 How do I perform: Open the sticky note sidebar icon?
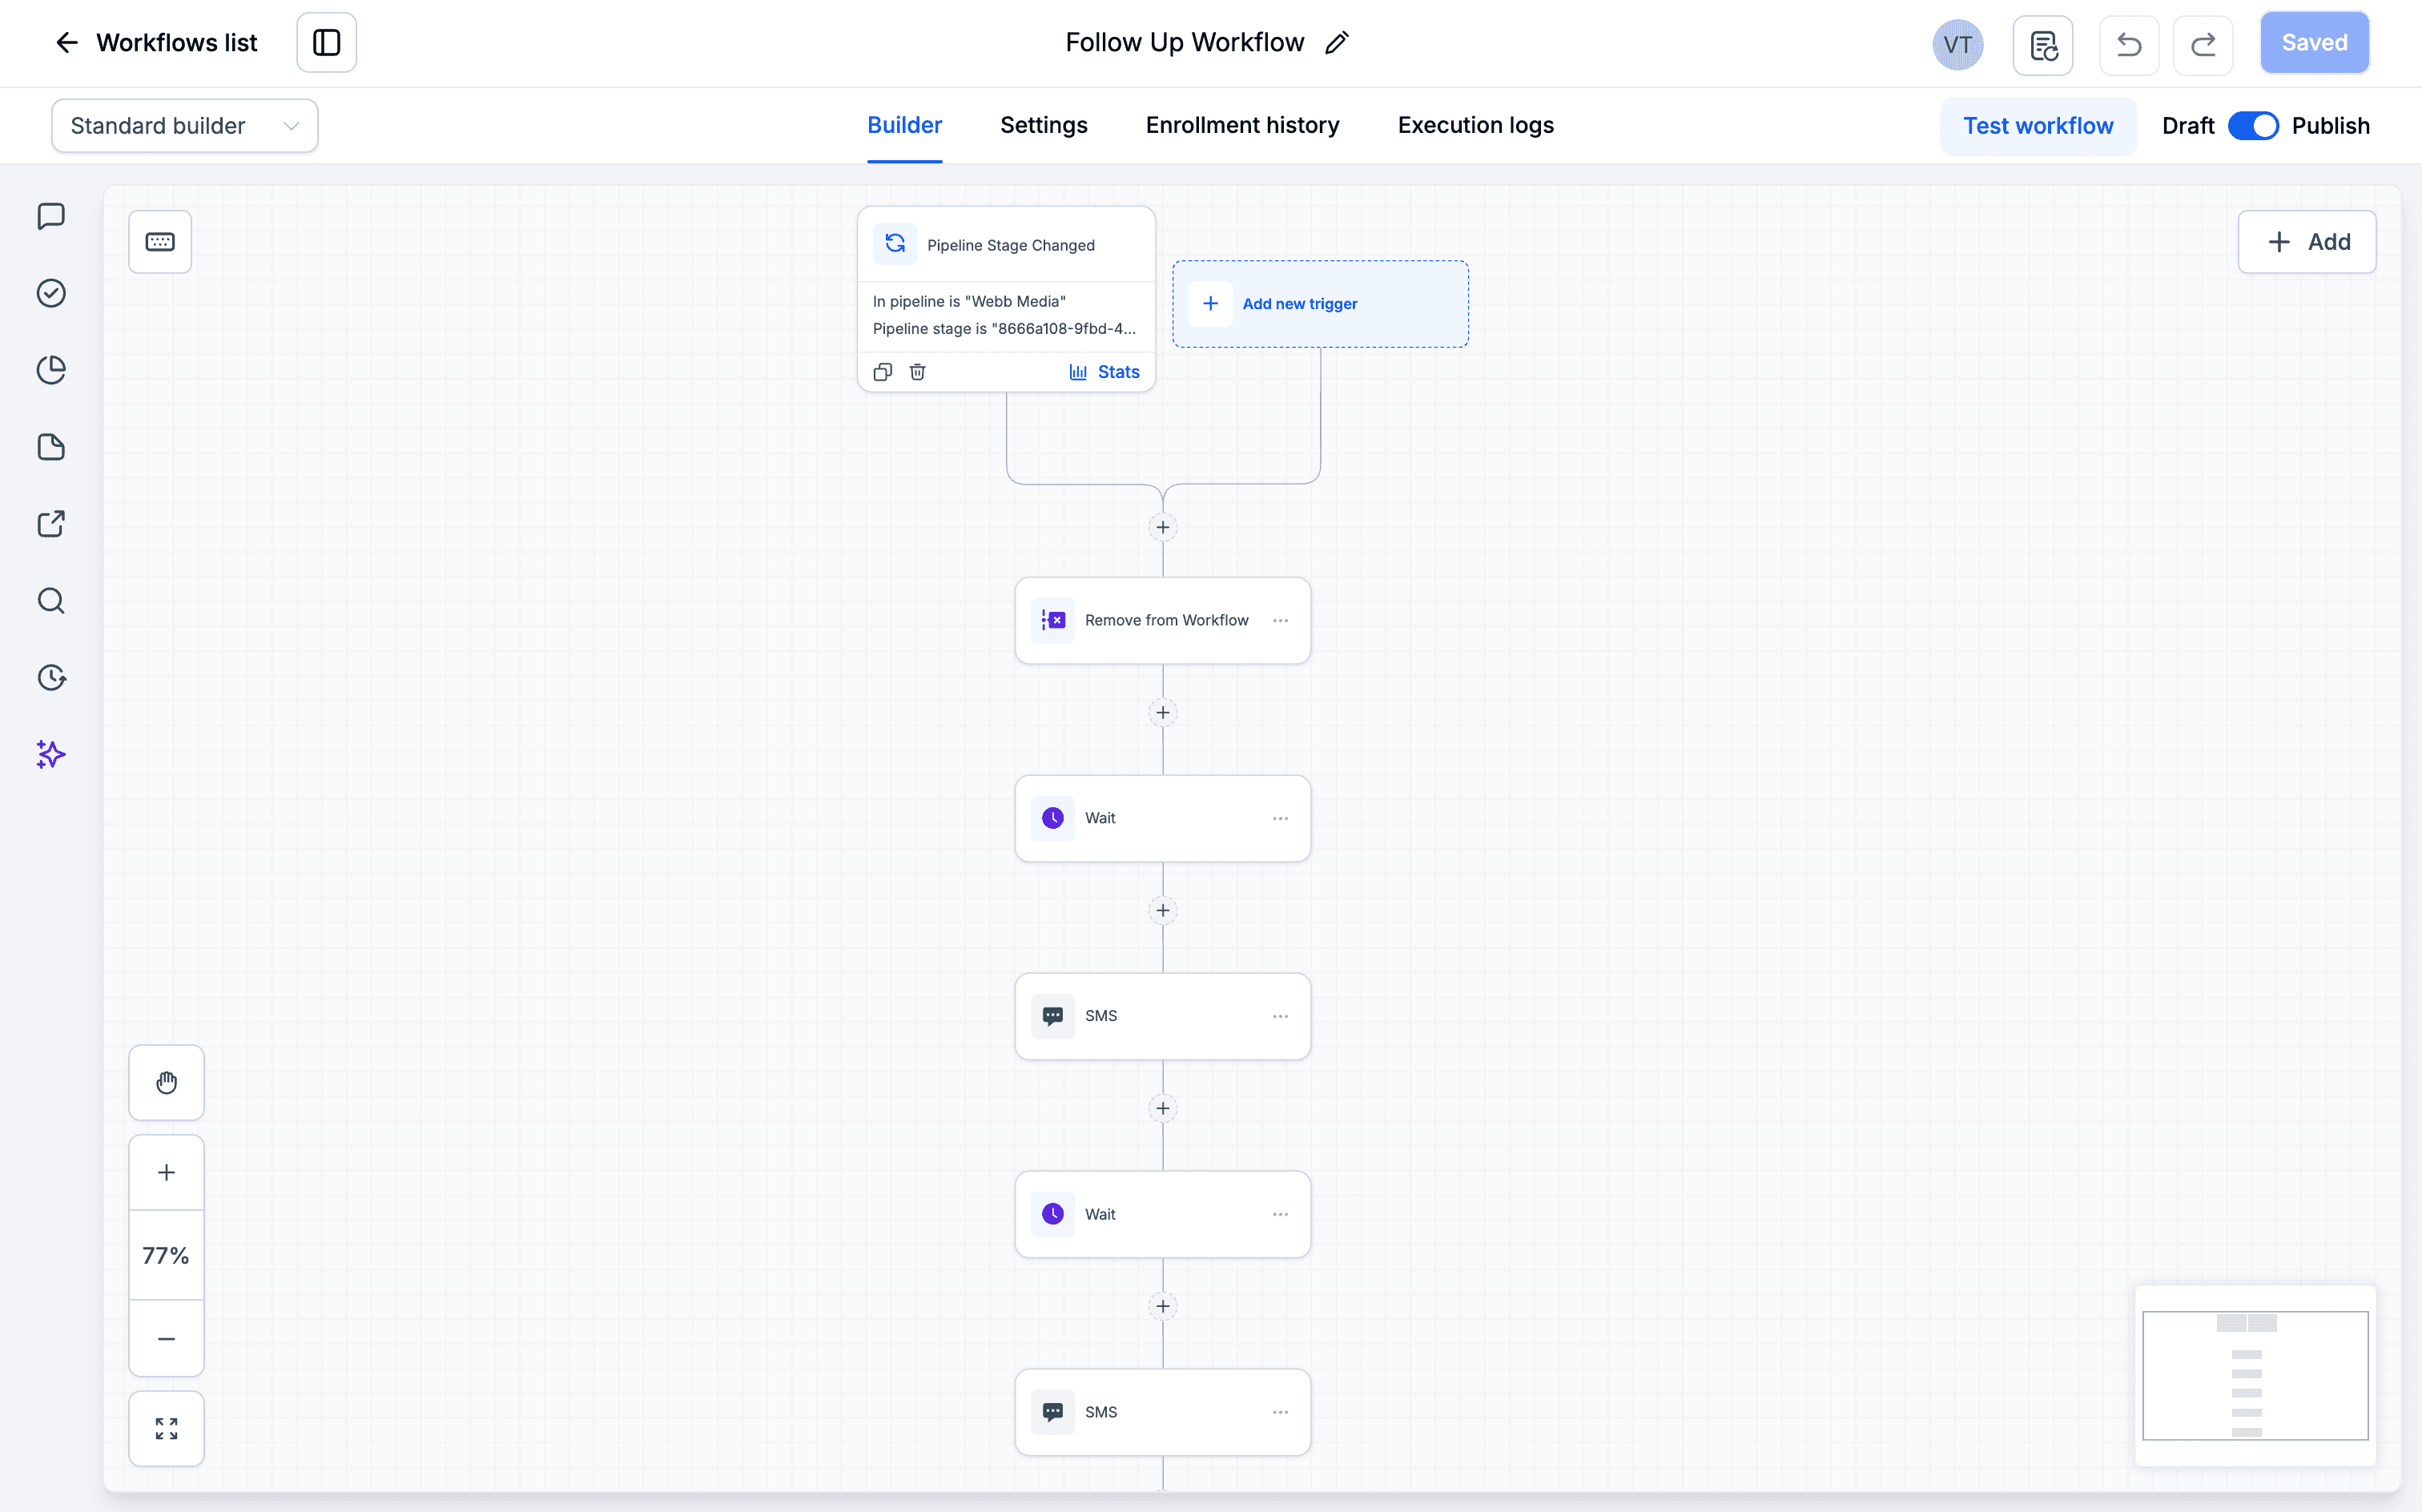click(x=51, y=447)
